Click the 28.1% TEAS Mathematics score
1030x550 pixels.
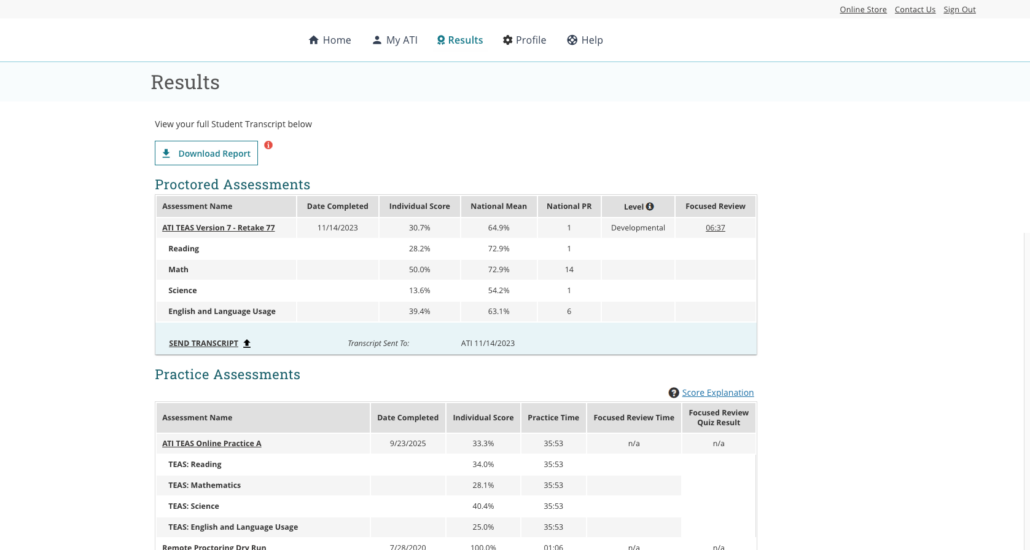[x=483, y=485]
